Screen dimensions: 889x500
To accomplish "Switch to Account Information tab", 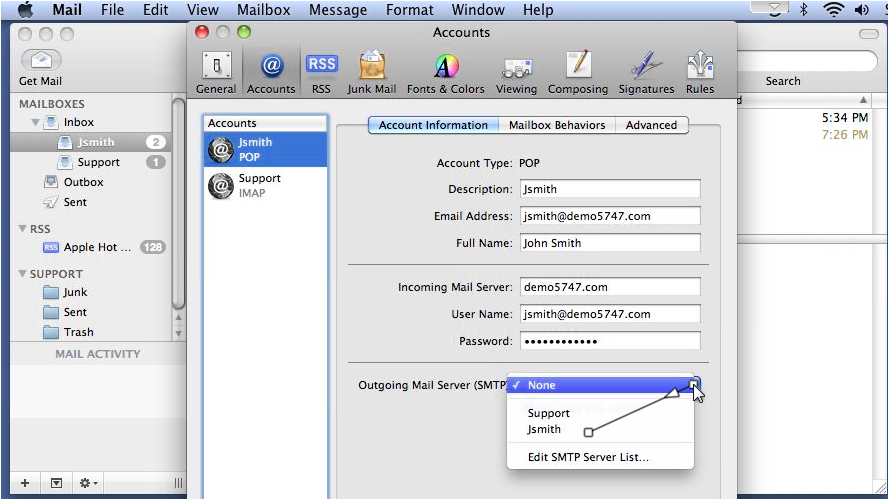I will (x=433, y=125).
